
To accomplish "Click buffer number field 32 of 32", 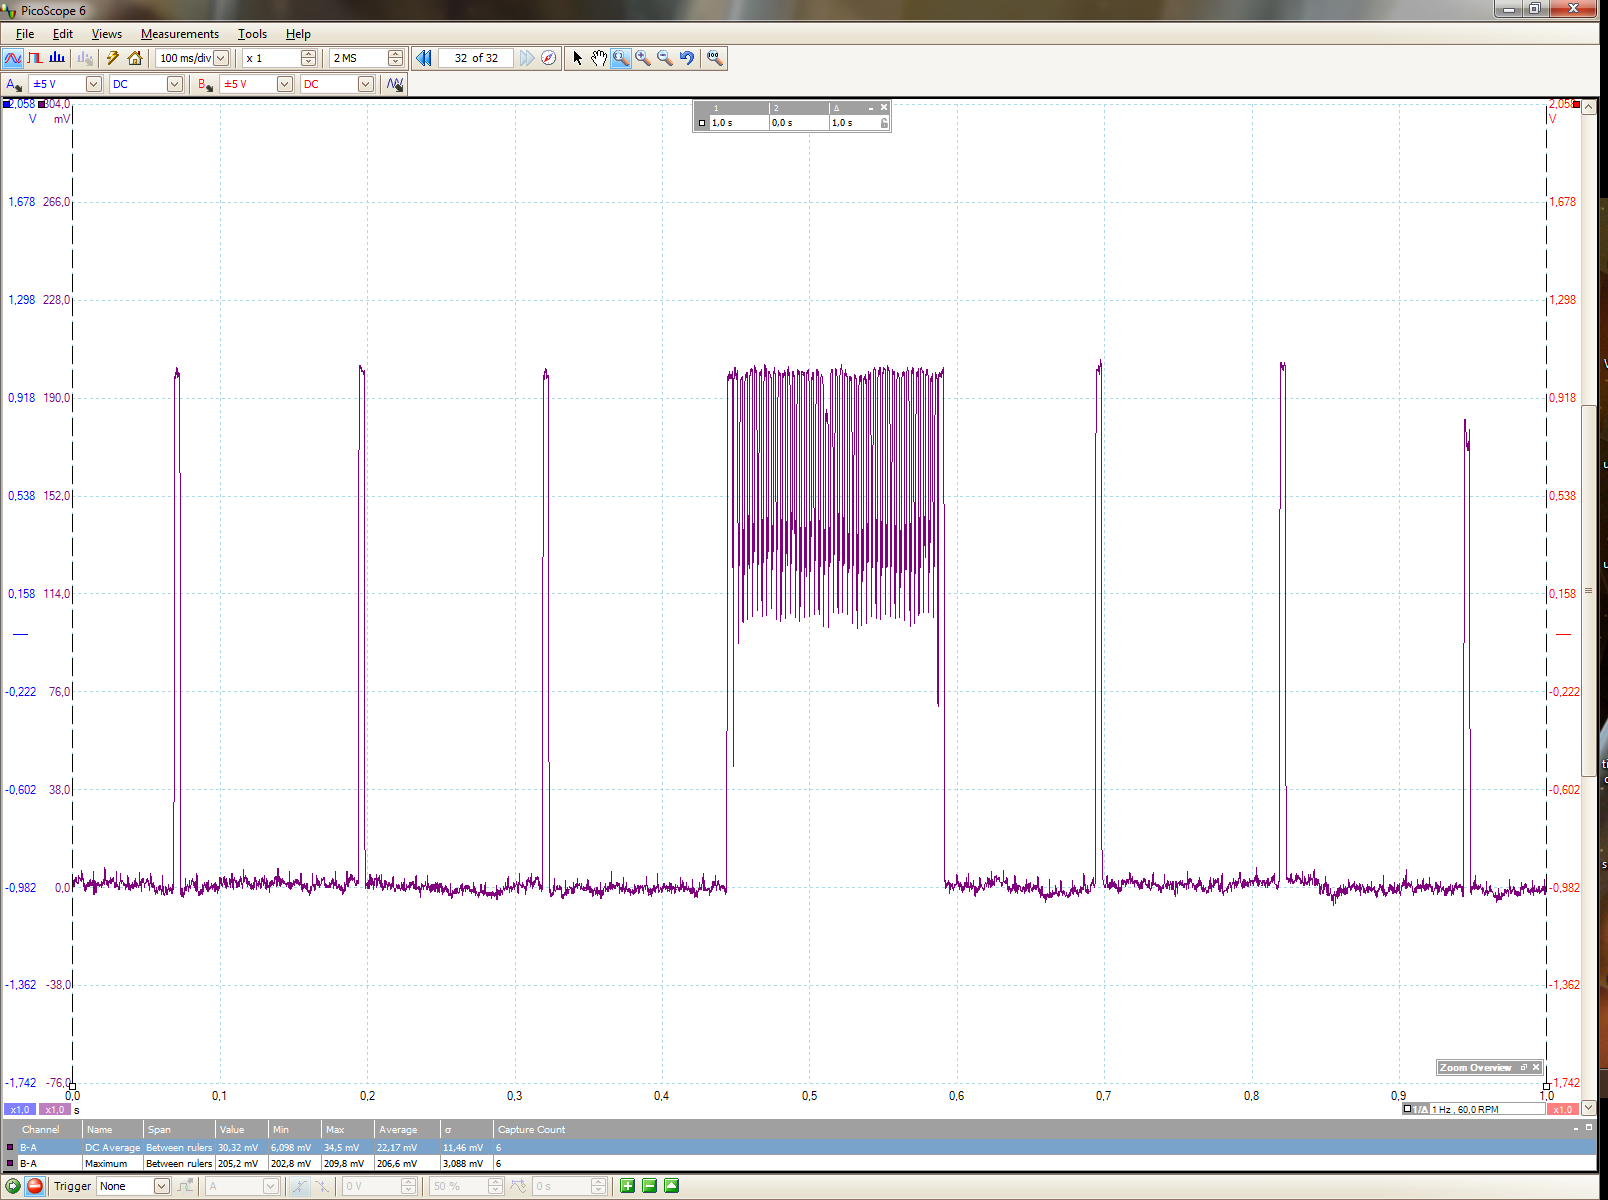I will [x=476, y=58].
